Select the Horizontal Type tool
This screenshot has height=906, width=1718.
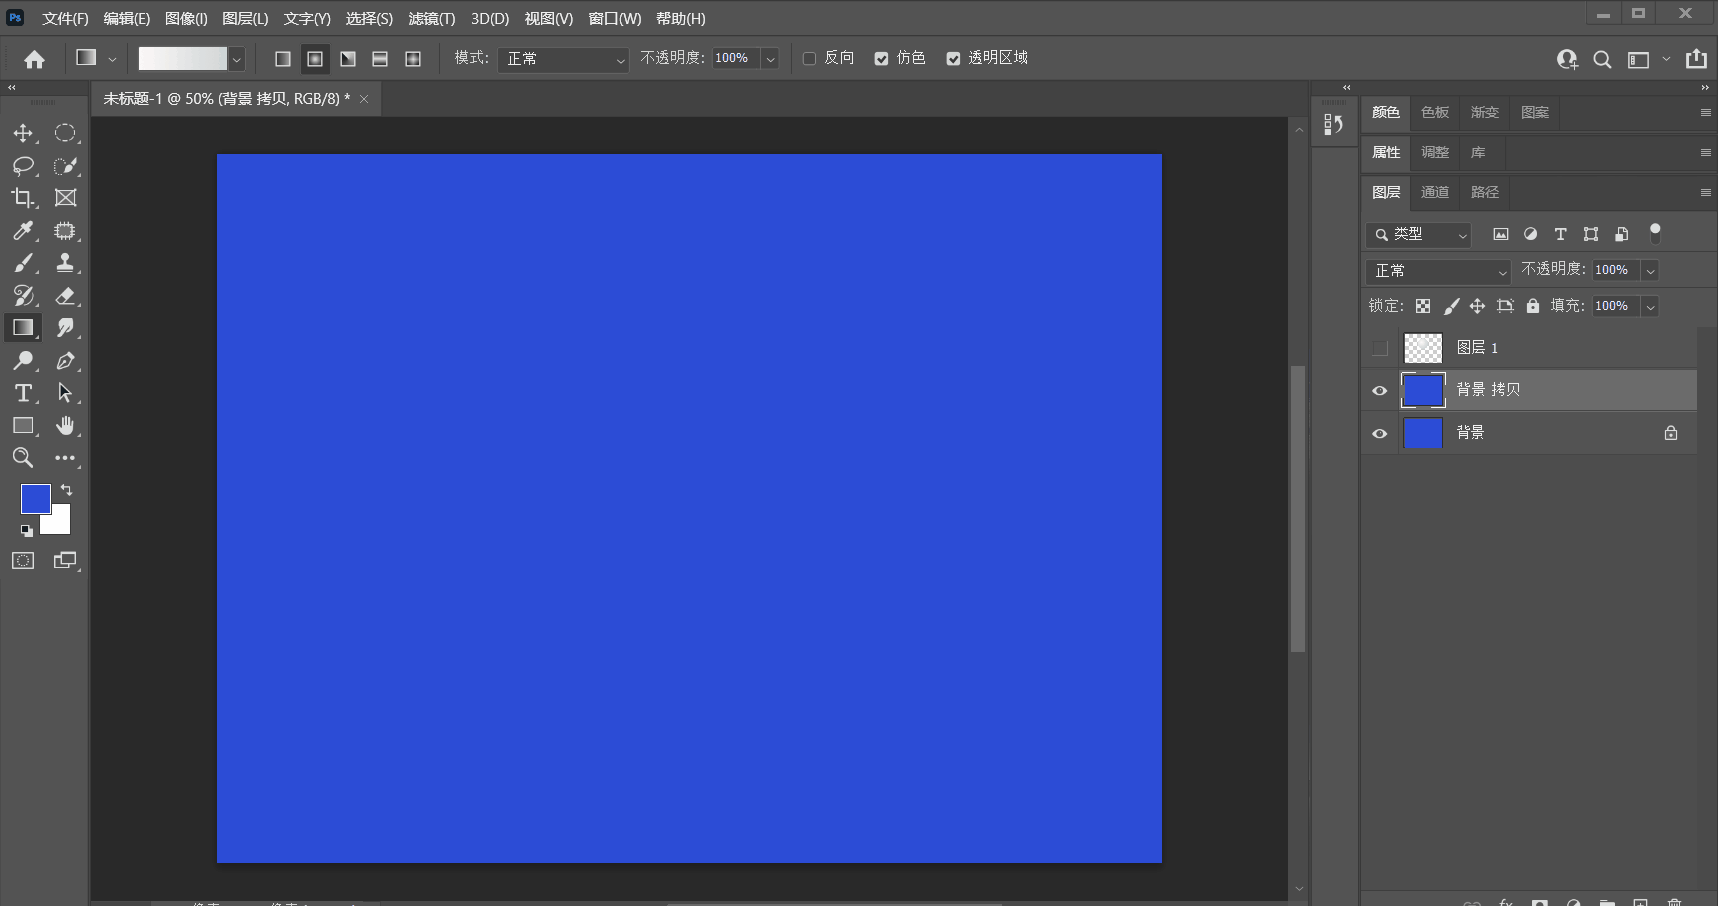coord(23,393)
